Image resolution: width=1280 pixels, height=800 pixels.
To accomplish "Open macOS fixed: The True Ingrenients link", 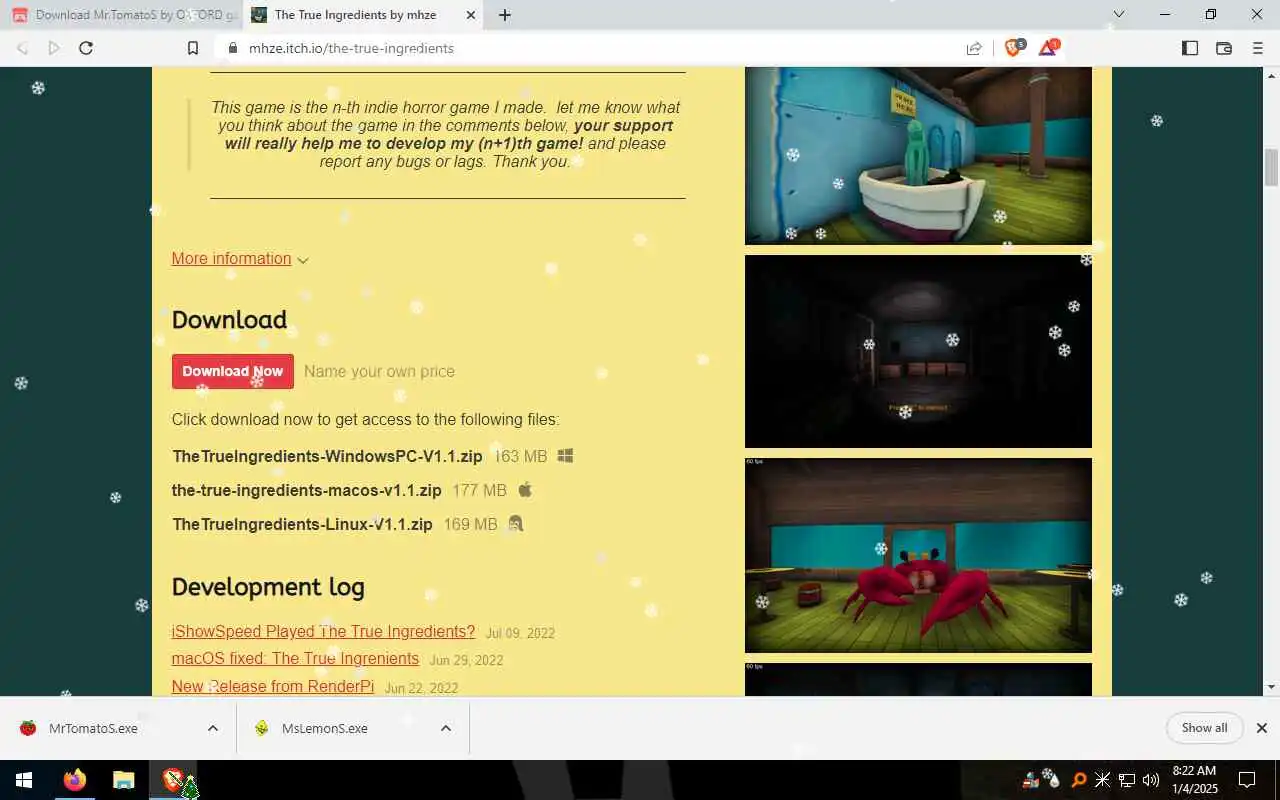I will 295,659.
